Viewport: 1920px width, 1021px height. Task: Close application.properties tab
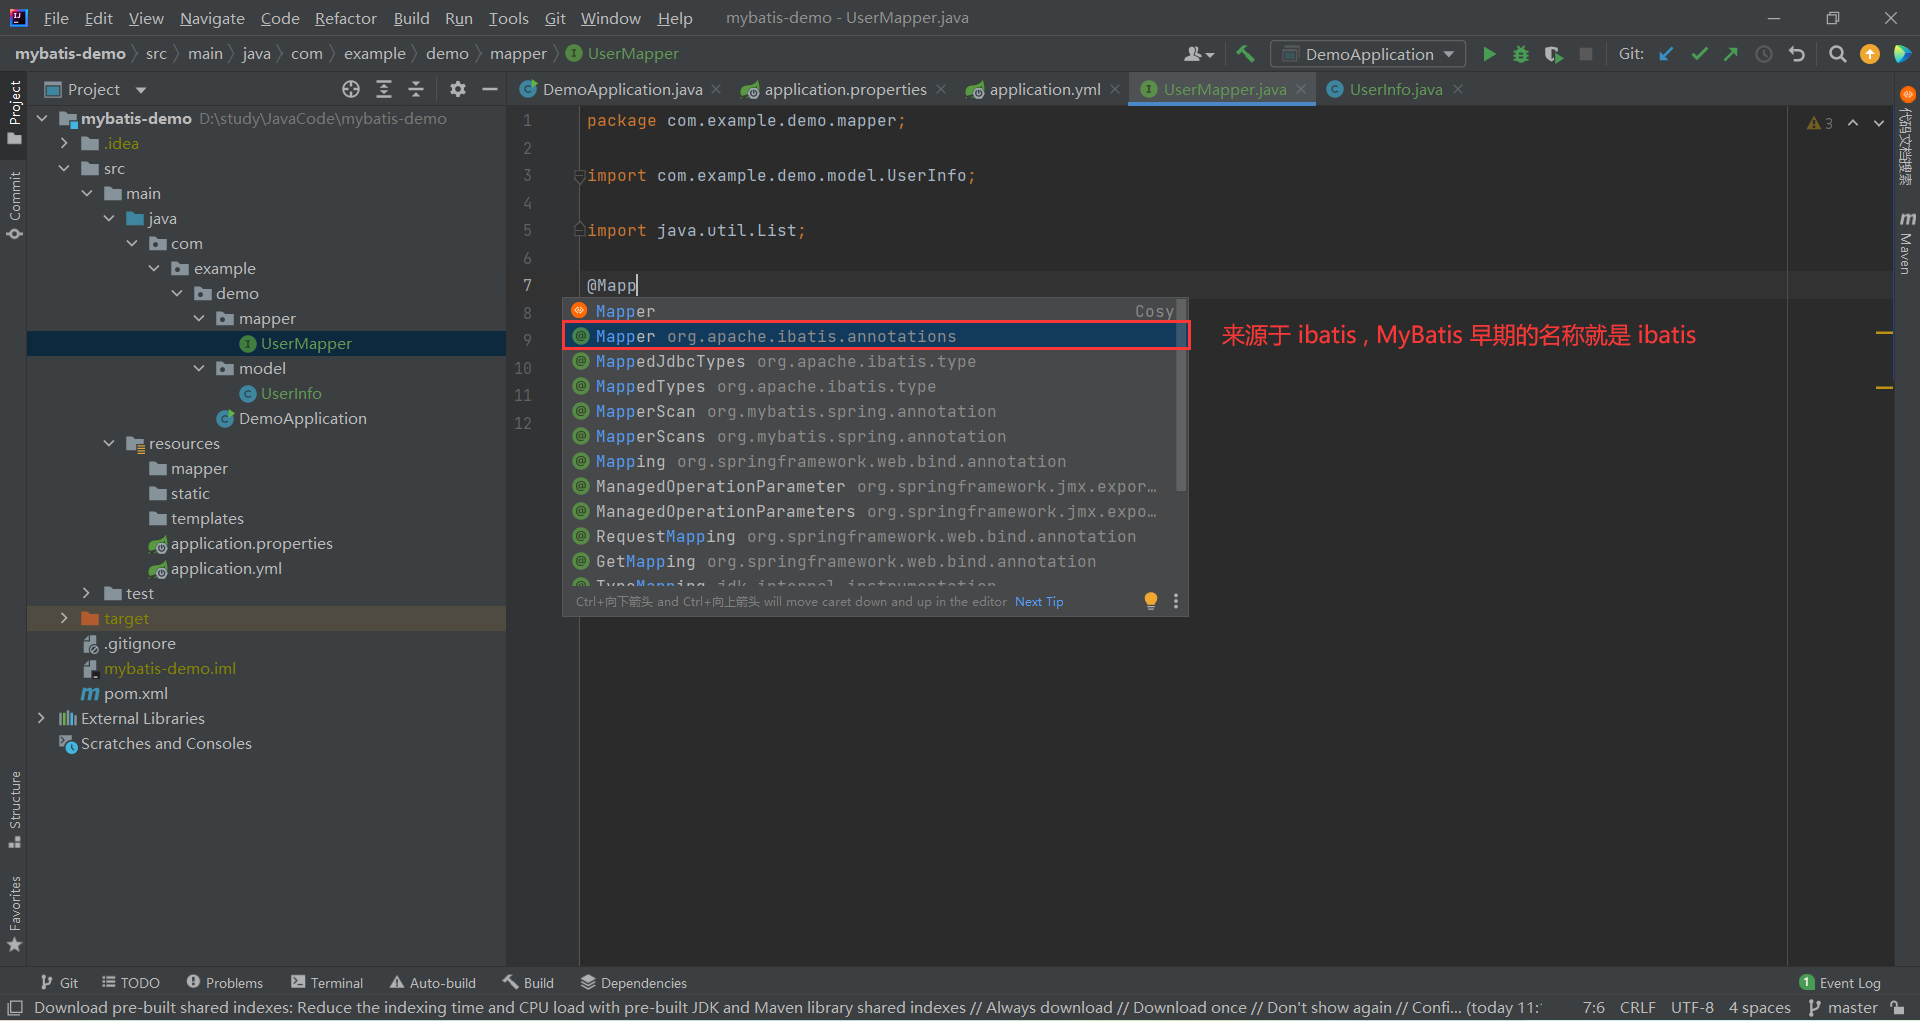tap(941, 89)
